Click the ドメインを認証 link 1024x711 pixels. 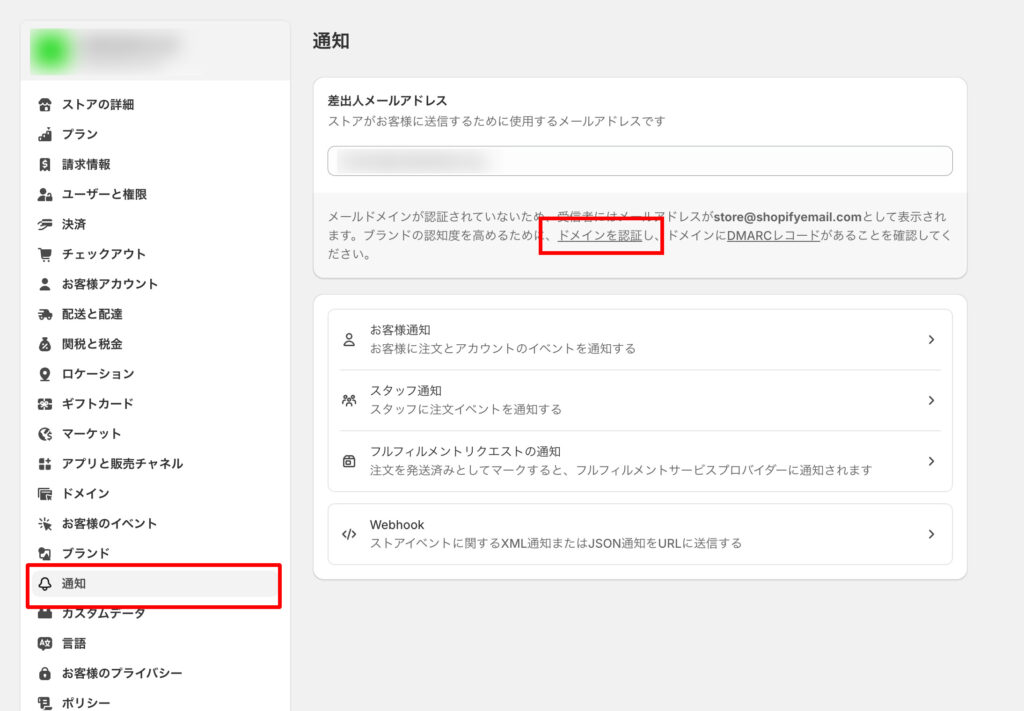(599, 236)
